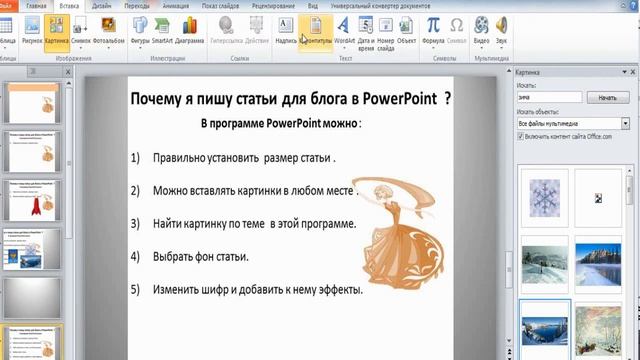Switch to the Вставка (Insert) tab
This screenshot has width=640, height=360.
coord(69,6)
